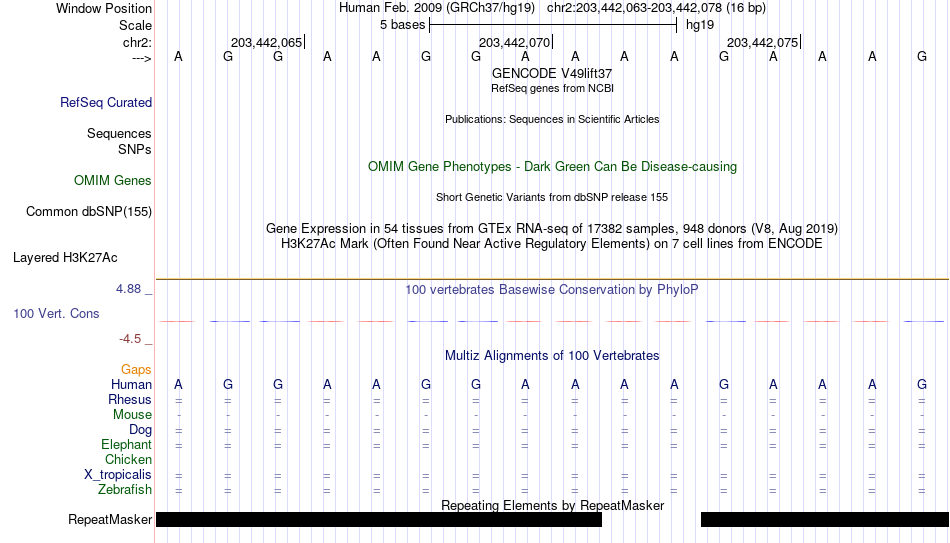Click Short Genetic Variants from dbSNP title

[x=552, y=197]
